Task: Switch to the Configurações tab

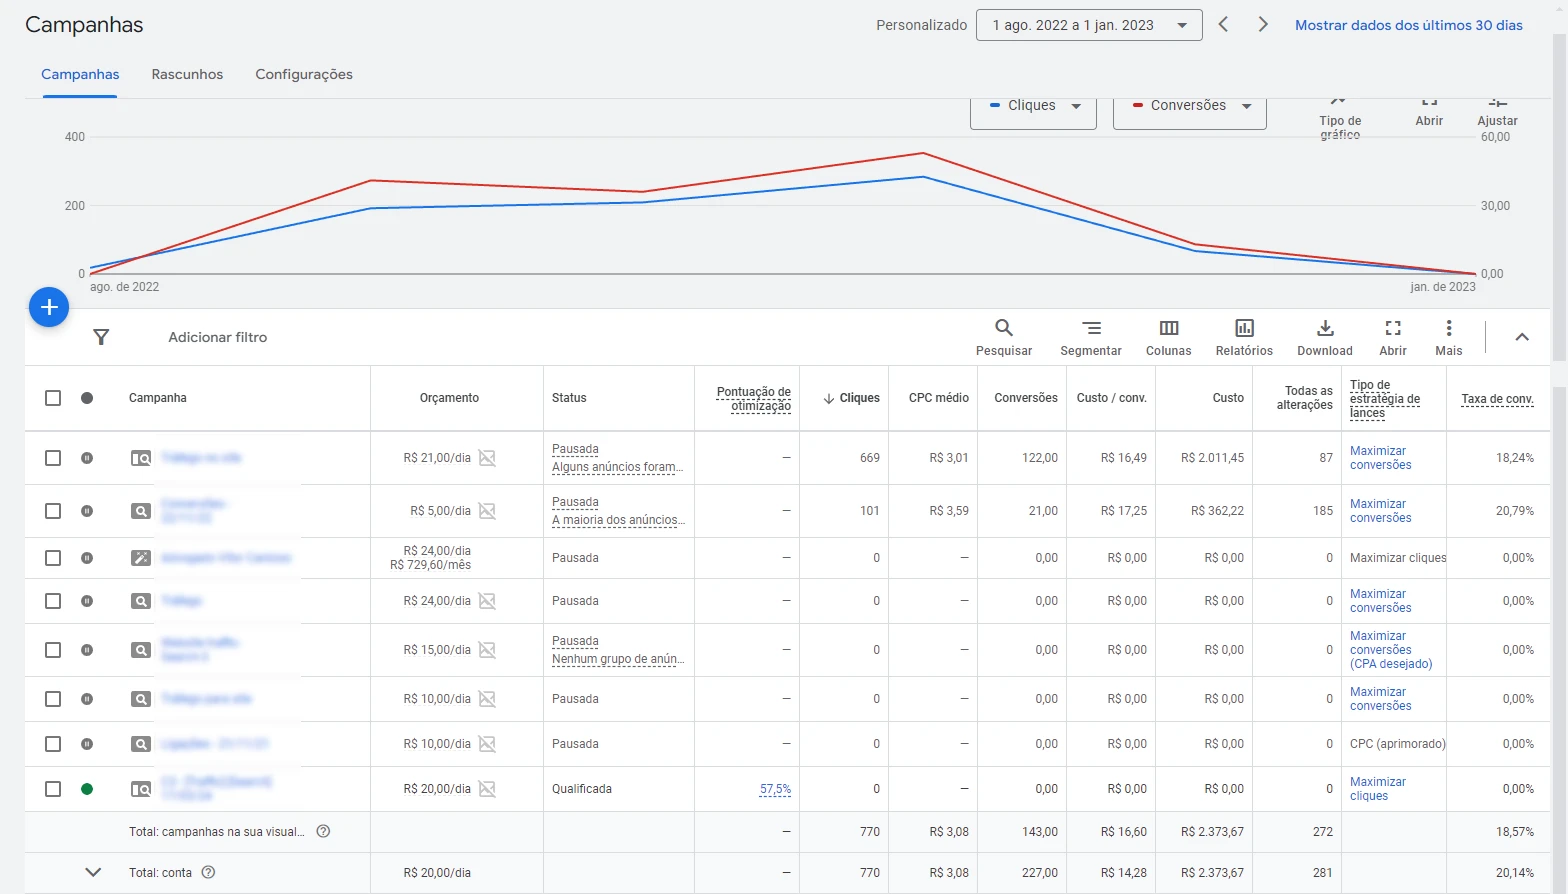Action: (x=304, y=74)
